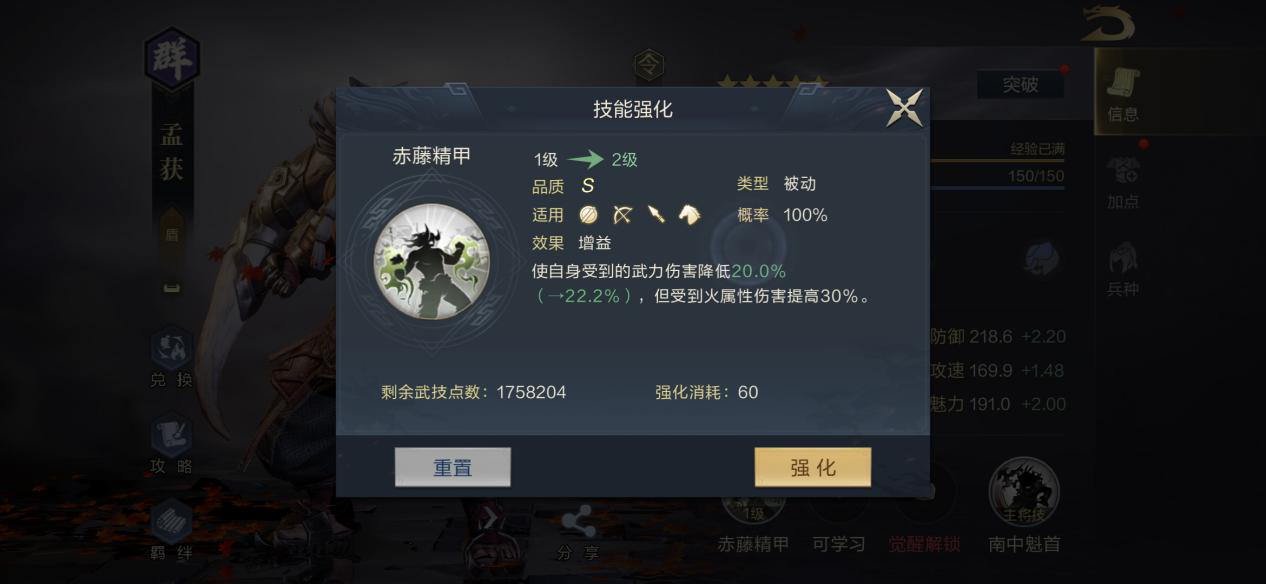
Task: Tap the 赤藤精甲 skill portrait icon
Action: (432, 262)
